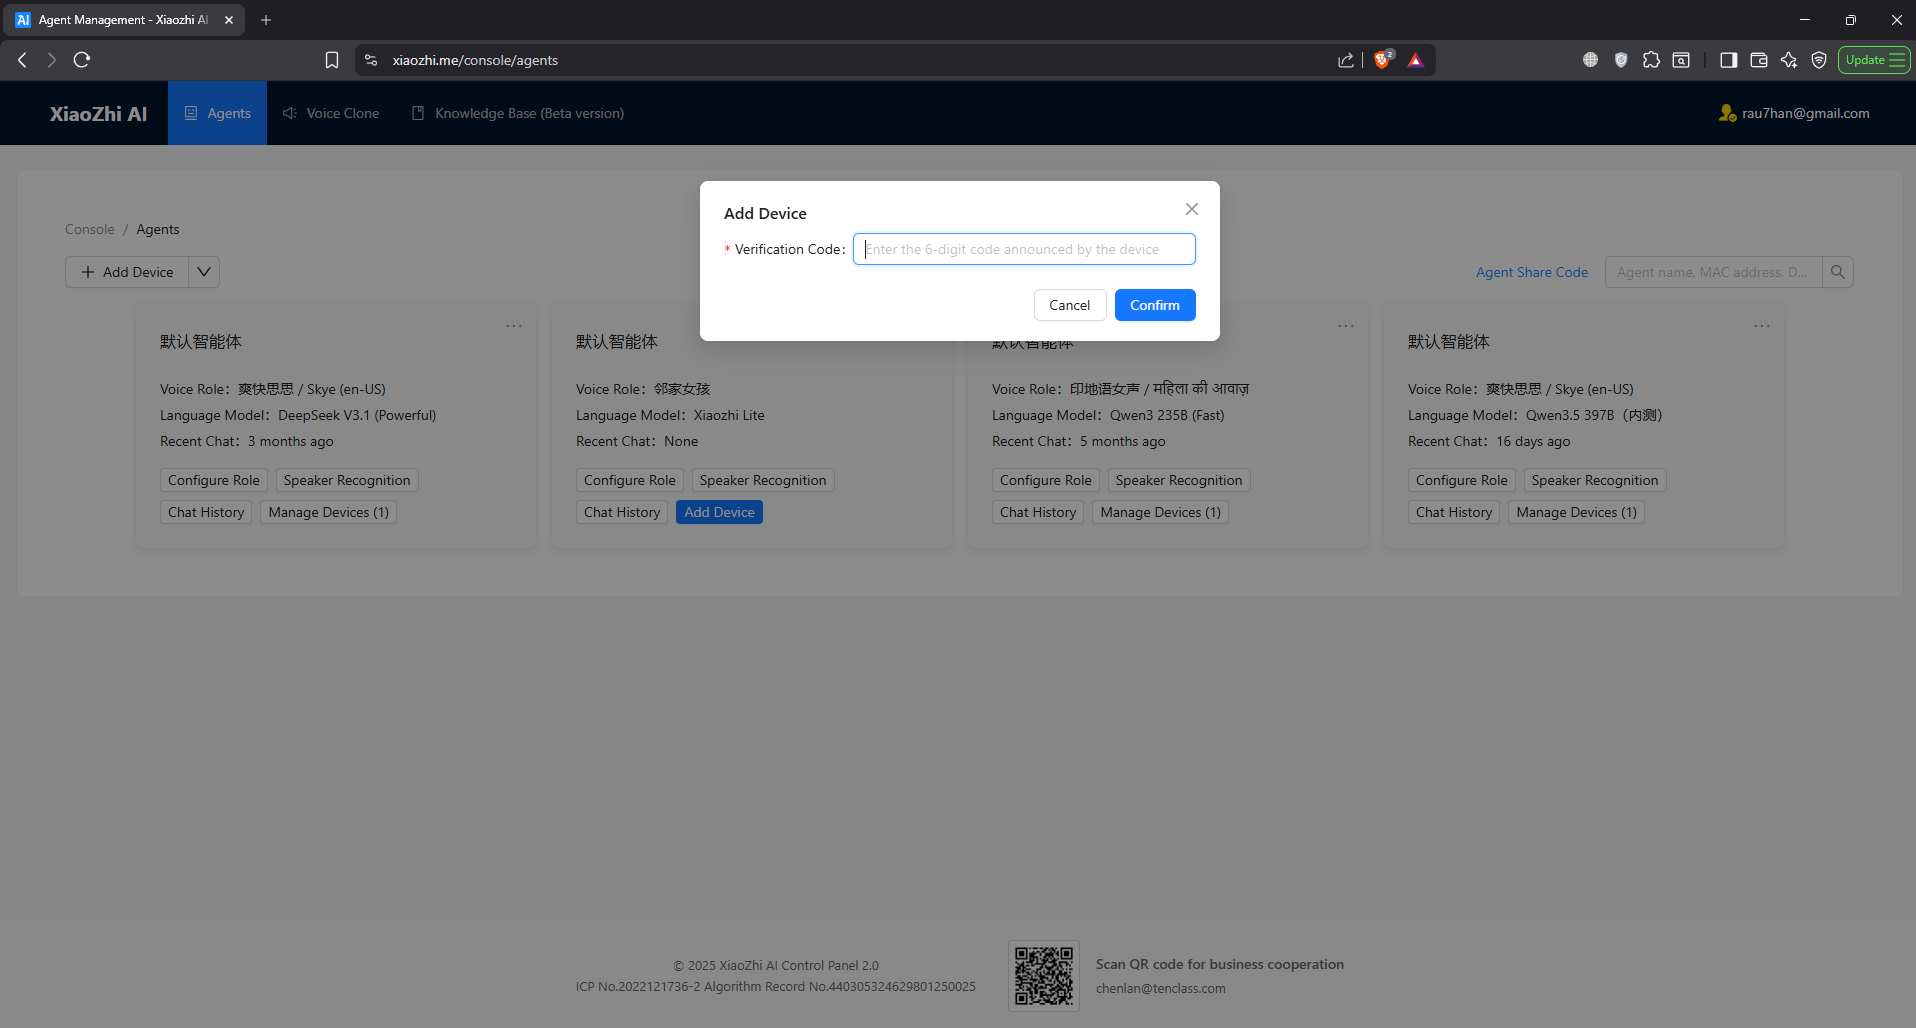
Task: Open Chat History for Qwen3 235B agent
Action: tap(1038, 512)
